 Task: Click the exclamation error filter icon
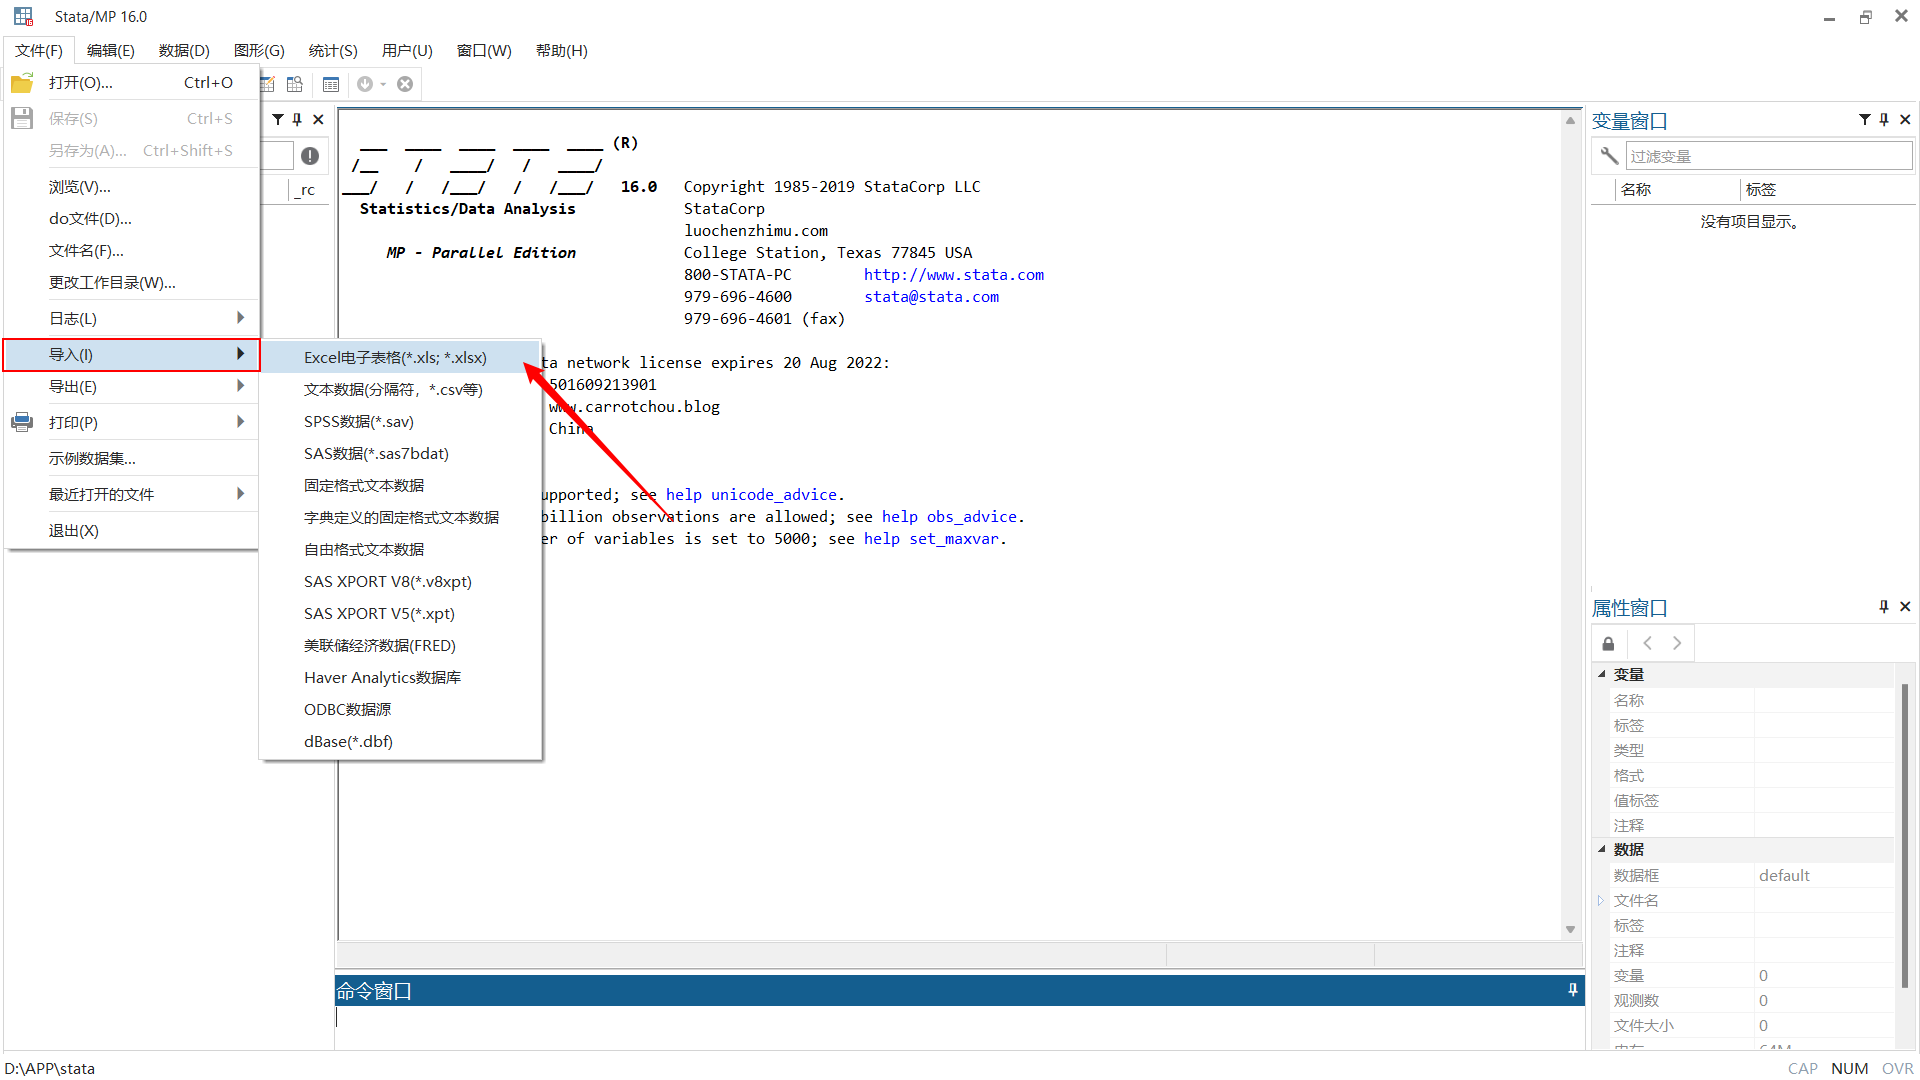pyautogui.click(x=310, y=156)
